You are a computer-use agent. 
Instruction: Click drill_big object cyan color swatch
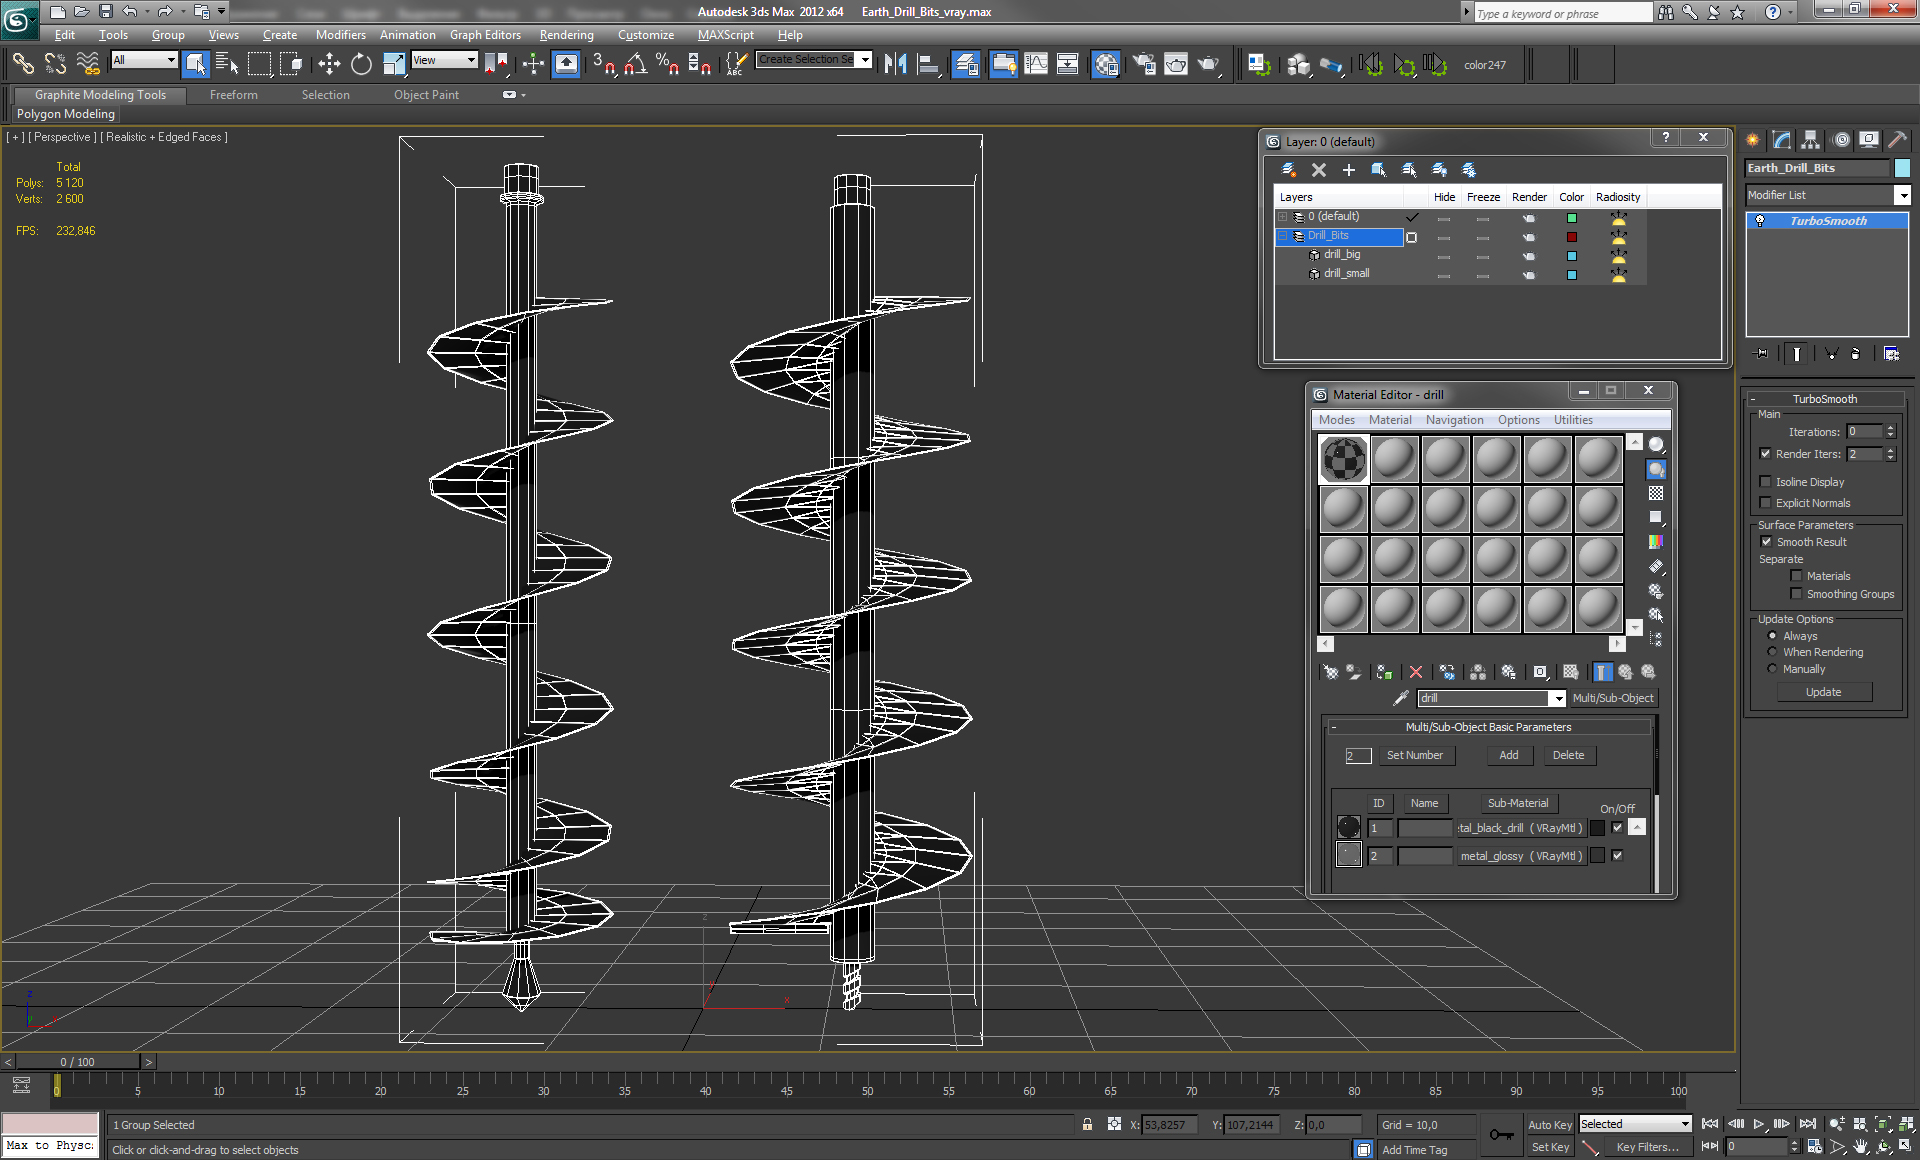point(1571,256)
